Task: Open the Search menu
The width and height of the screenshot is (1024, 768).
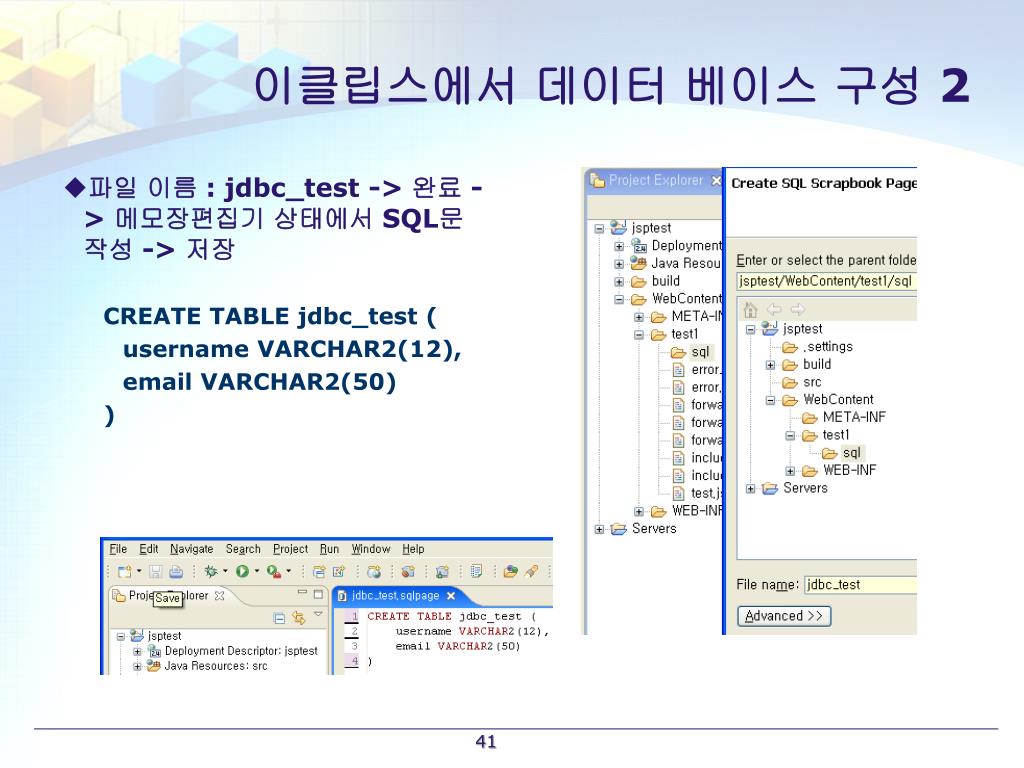Action: [x=243, y=549]
